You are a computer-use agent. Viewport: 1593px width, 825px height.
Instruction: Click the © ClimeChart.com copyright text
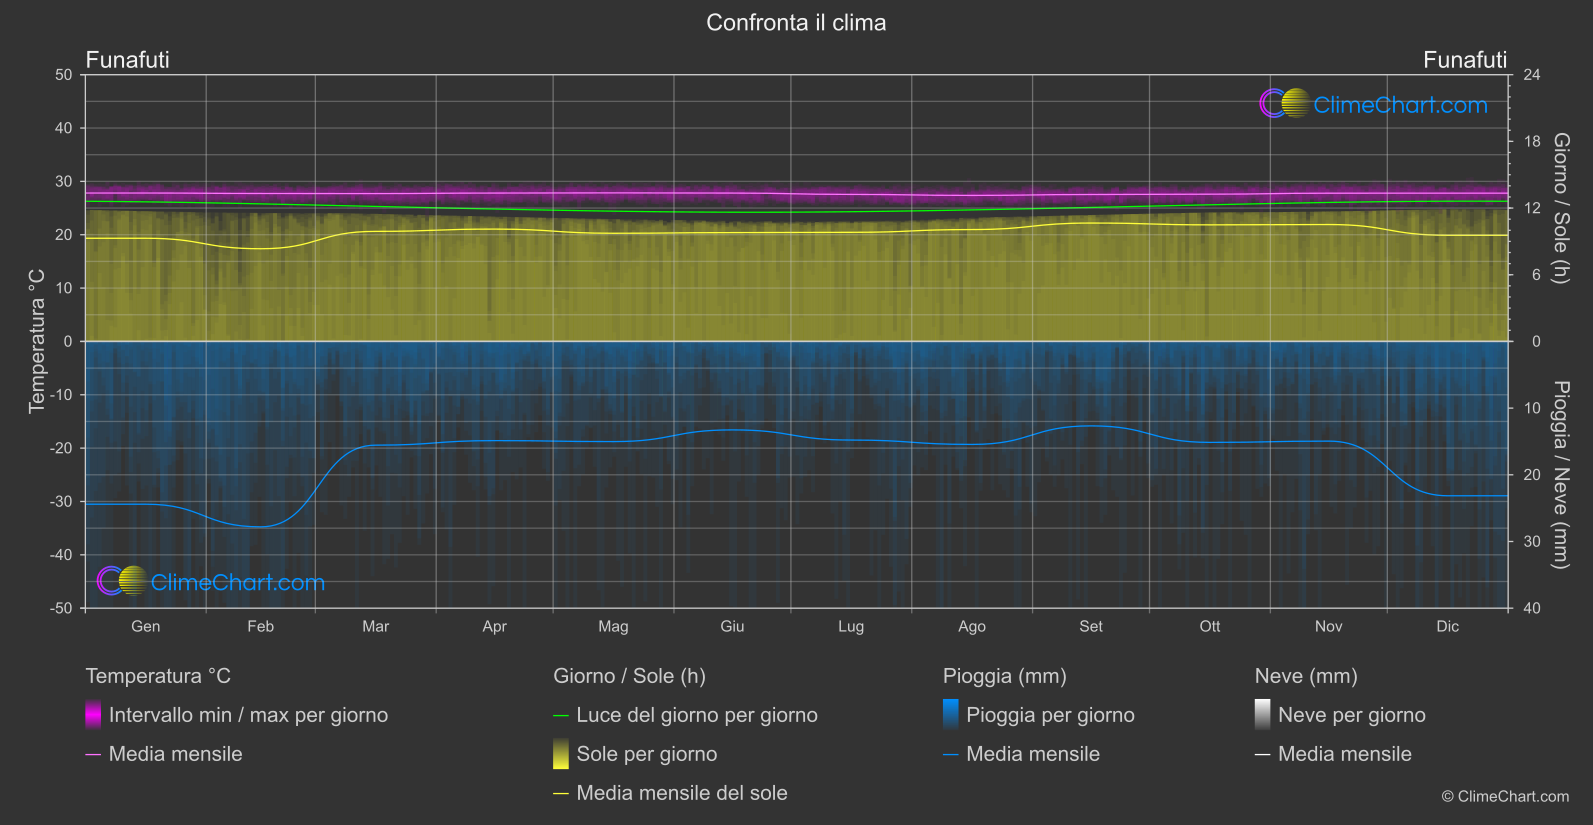click(x=1505, y=796)
